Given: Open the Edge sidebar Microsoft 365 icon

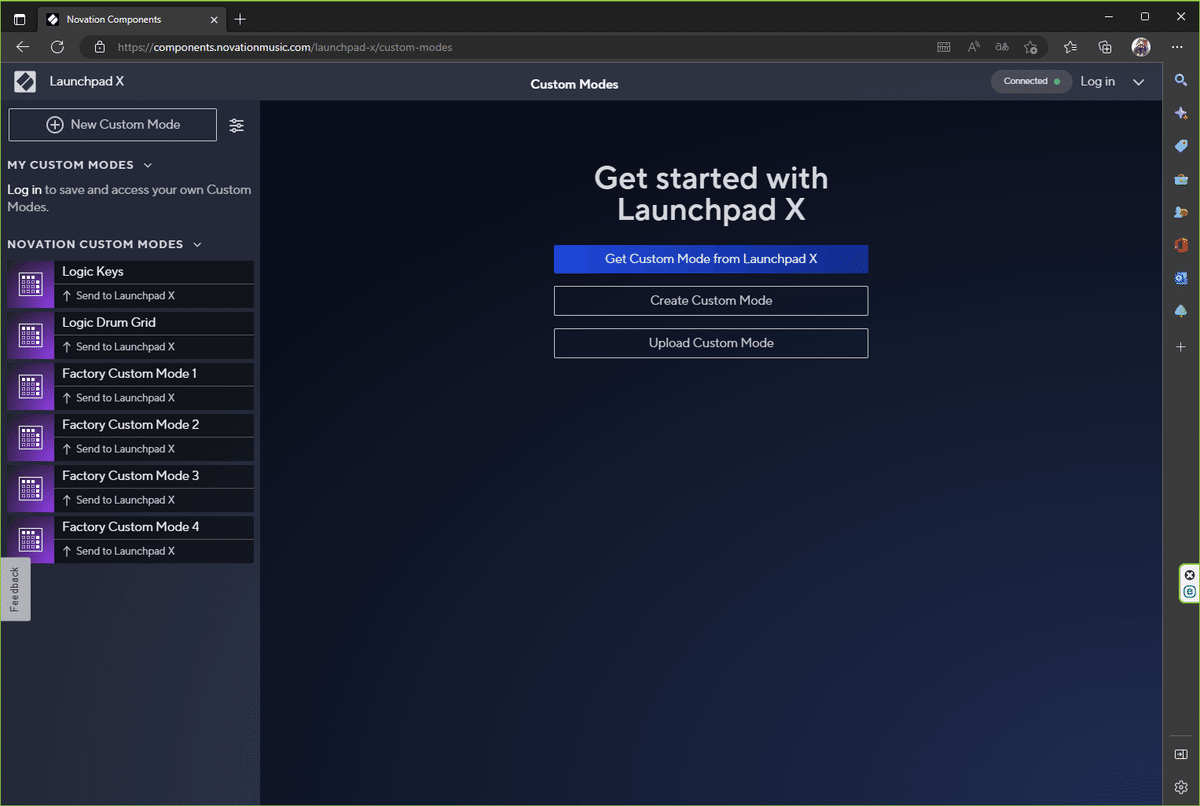Looking at the screenshot, I should pos(1181,245).
